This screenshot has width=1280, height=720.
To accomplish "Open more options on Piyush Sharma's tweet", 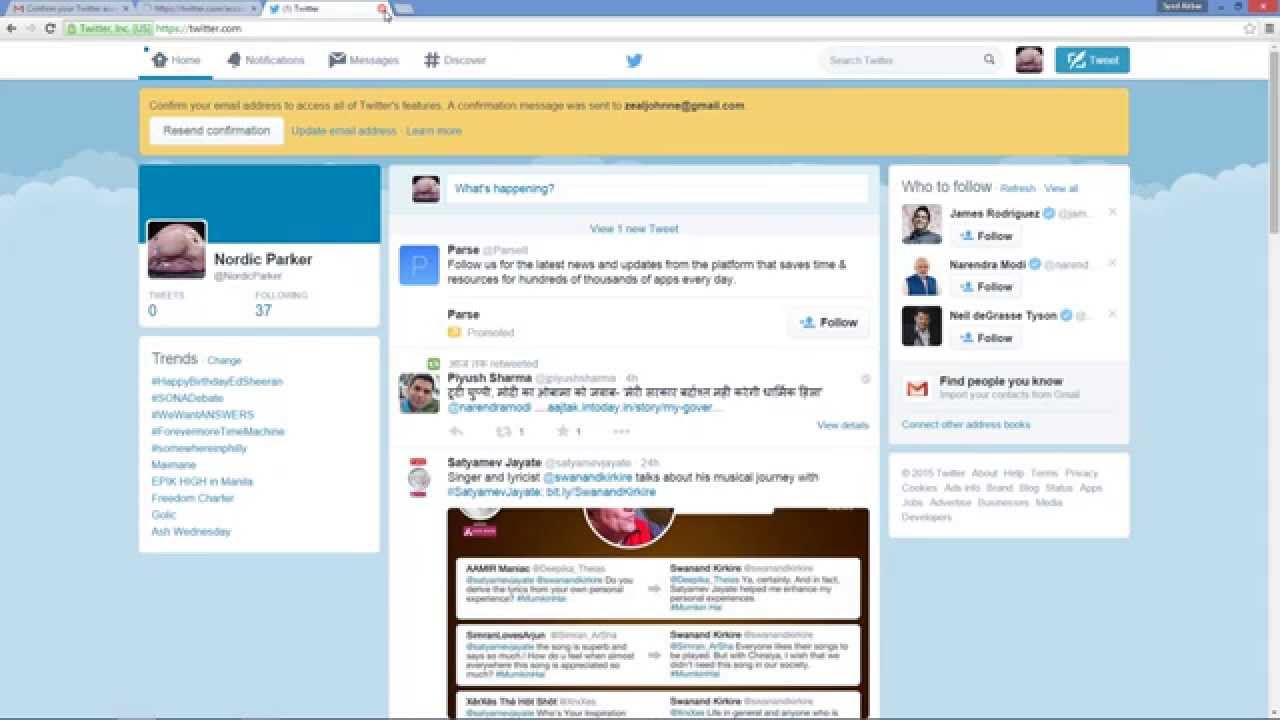I will [621, 432].
